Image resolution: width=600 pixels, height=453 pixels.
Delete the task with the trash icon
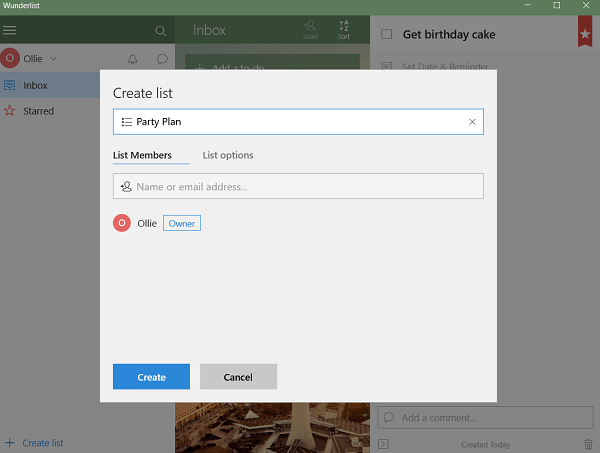click(588, 444)
